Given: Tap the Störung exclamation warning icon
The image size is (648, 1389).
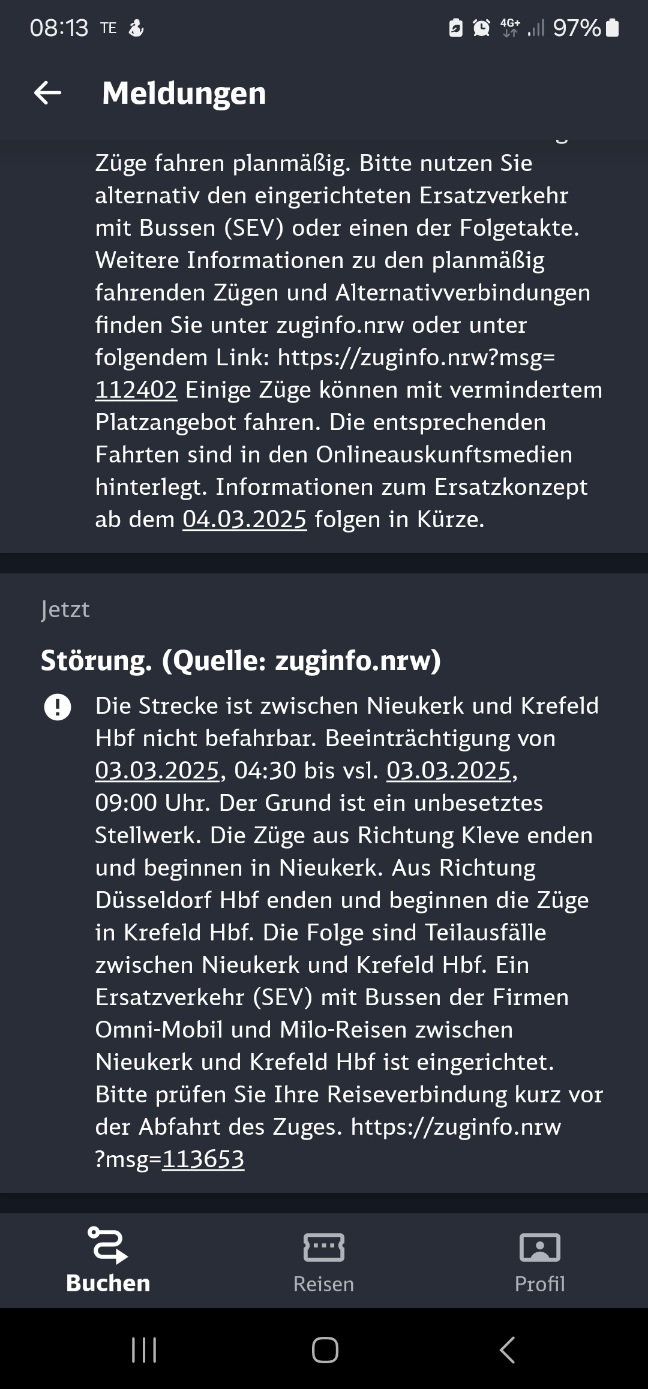Looking at the screenshot, I should [58, 708].
